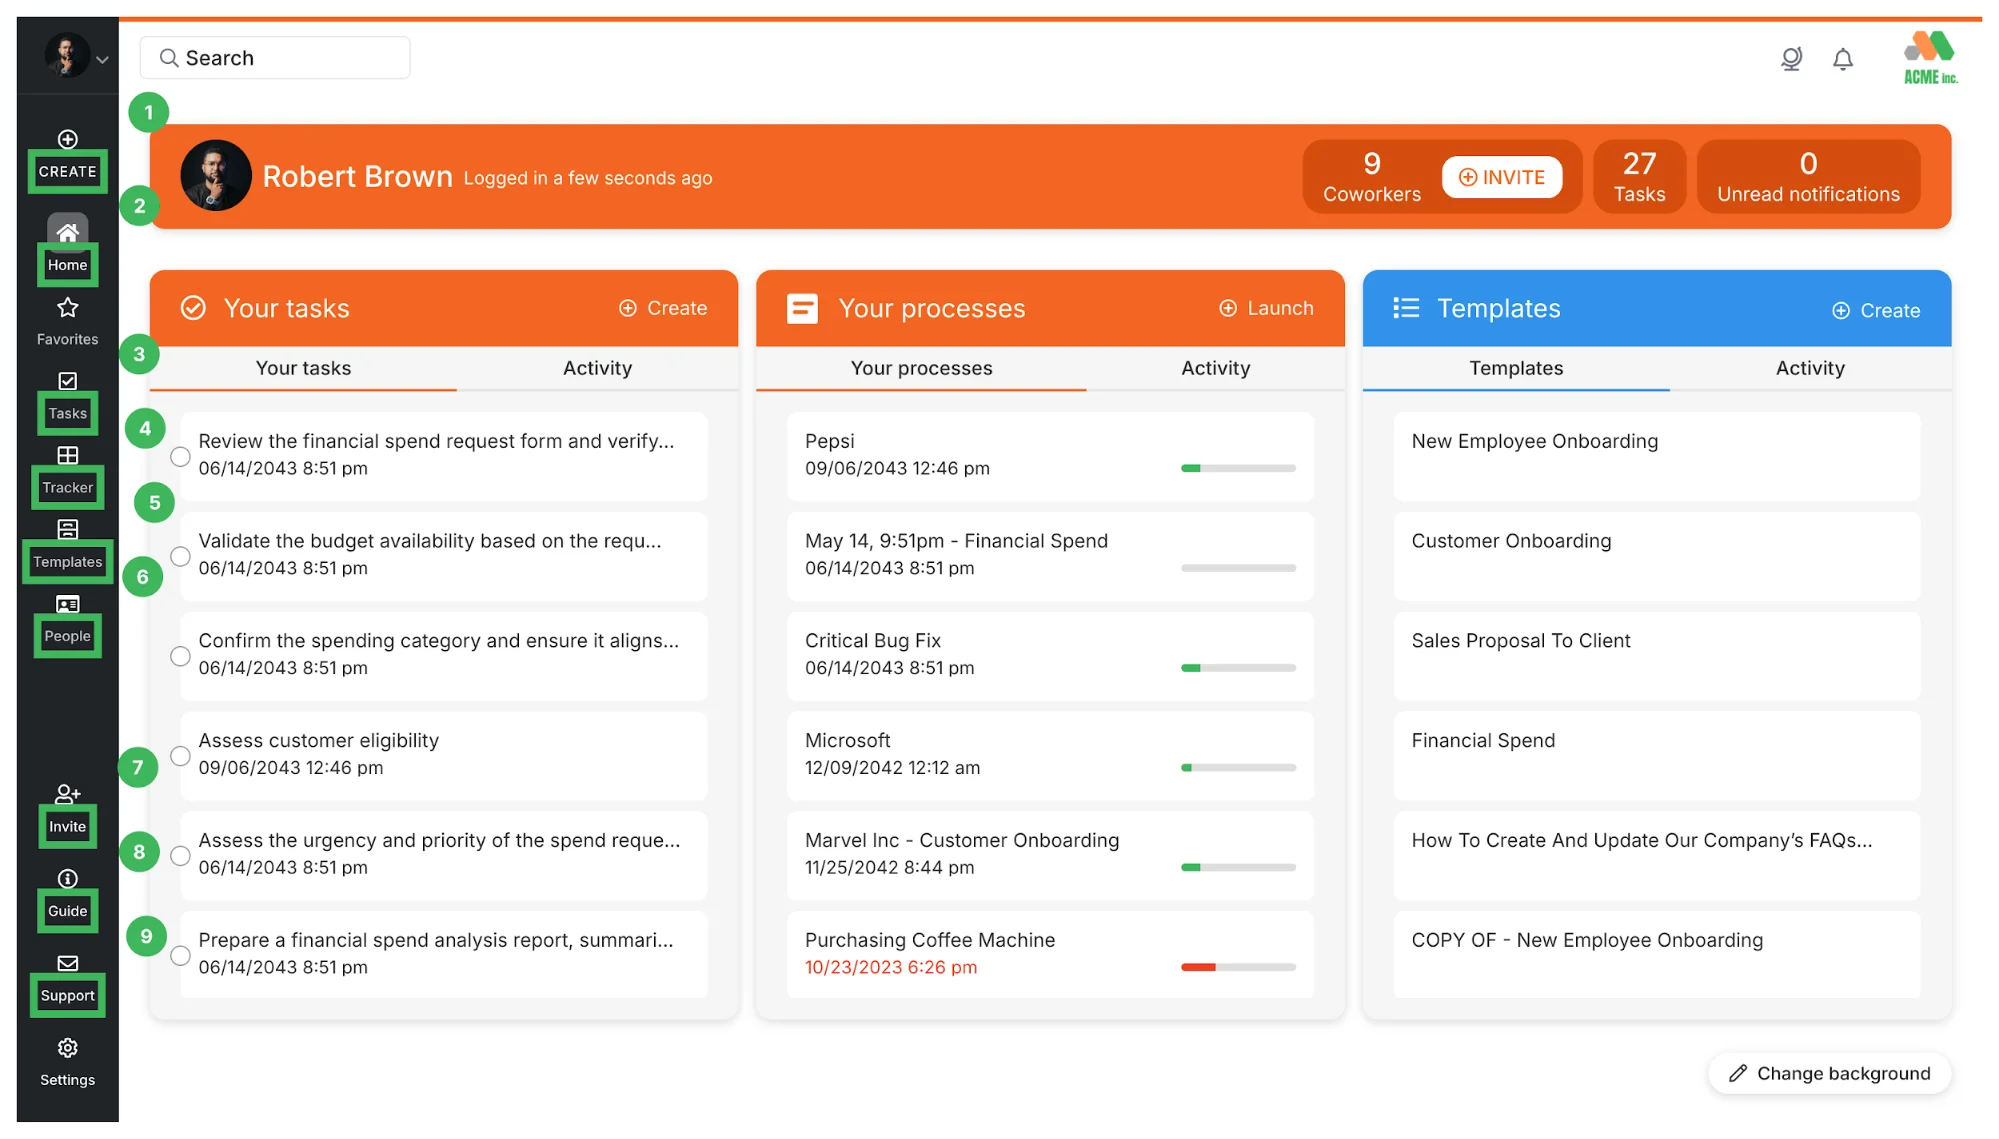Switch to the Activity tab under Your processes
Viewport: 1999px width, 1139px height.
[1214, 368]
